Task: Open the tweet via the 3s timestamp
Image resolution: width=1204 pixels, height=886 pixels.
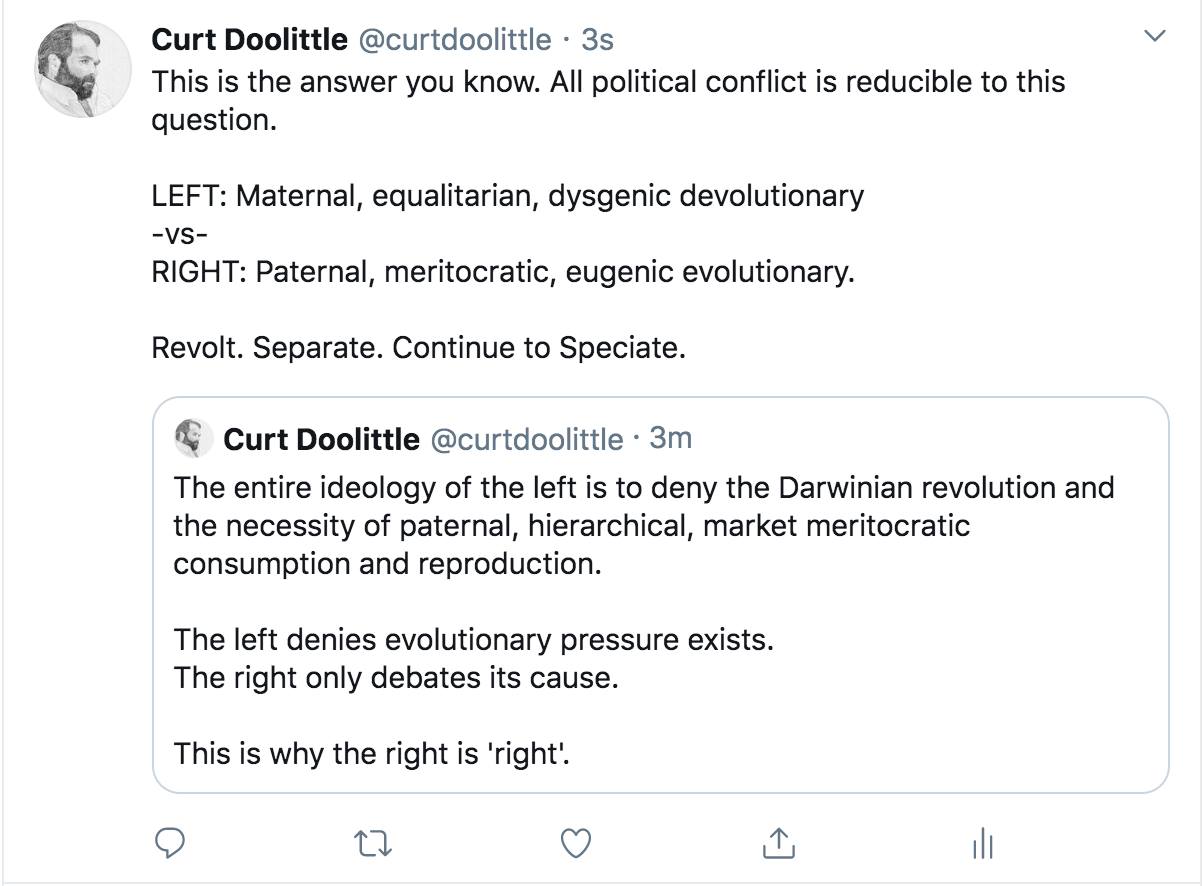Action: (x=598, y=39)
